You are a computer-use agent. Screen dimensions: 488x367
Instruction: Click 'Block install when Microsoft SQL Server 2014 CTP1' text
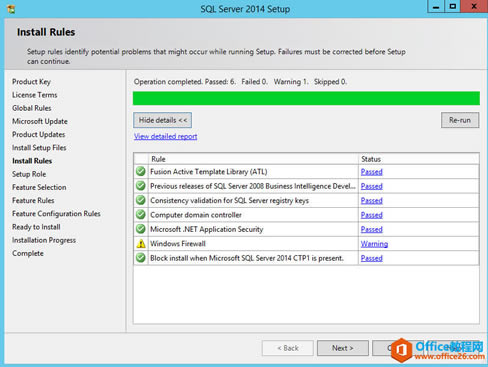tap(247, 258)
